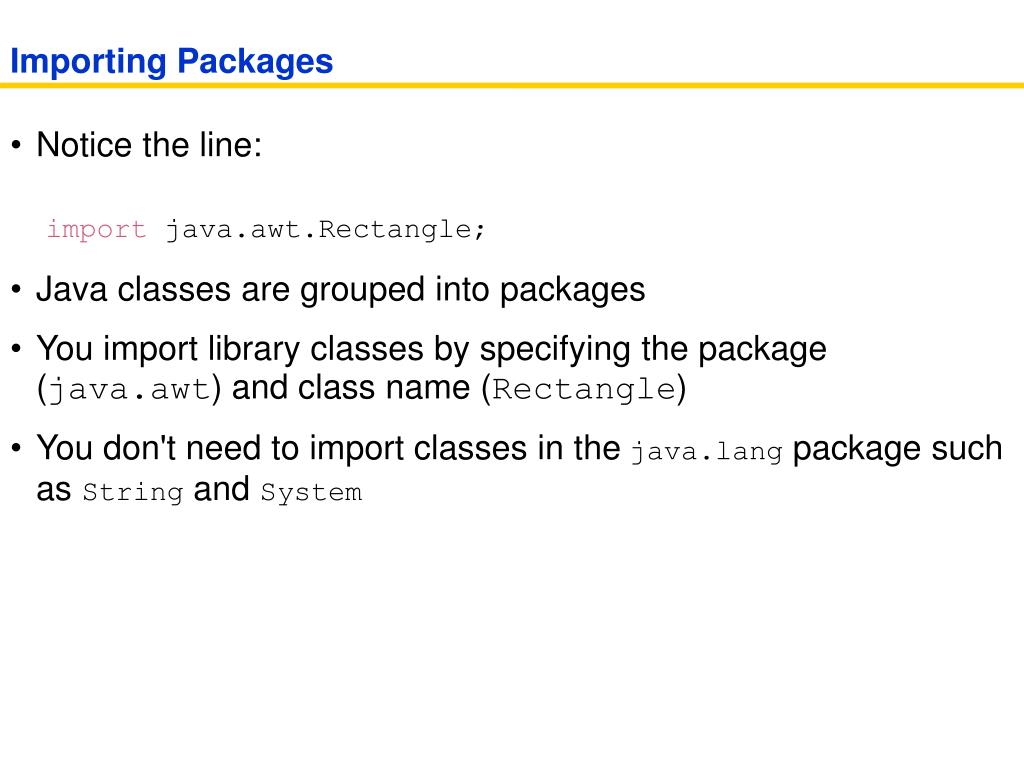Click the monospace 'System' word
Image resolution: width=1024 pixels, height=768 pixels.
point(311,492)
